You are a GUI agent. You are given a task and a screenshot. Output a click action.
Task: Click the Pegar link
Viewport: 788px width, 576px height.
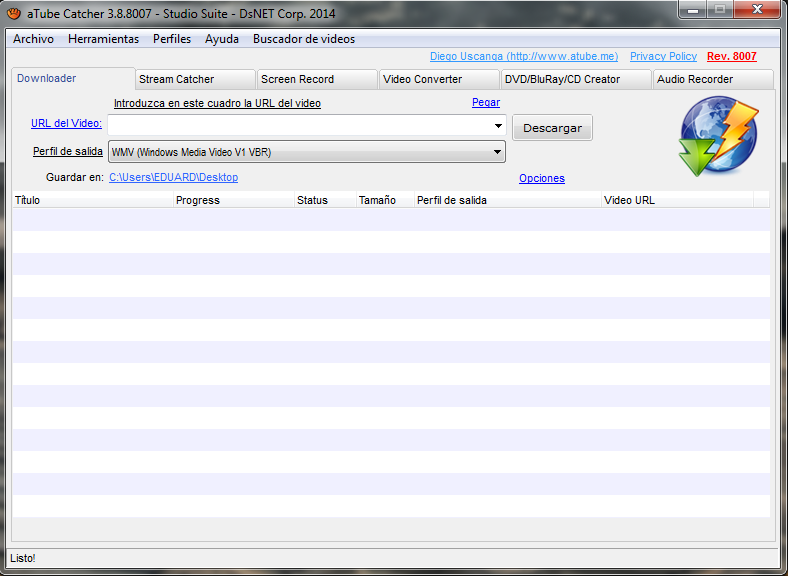[x=486, y=103]
